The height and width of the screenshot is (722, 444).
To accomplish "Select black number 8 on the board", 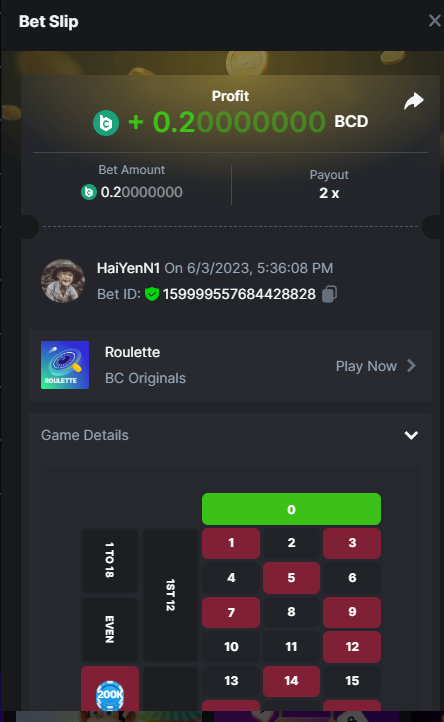I will 292,612.
